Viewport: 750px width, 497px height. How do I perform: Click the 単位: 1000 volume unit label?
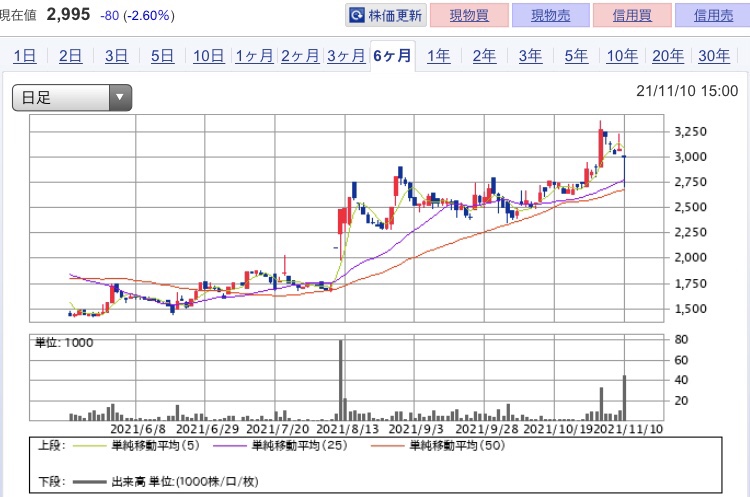64,342
